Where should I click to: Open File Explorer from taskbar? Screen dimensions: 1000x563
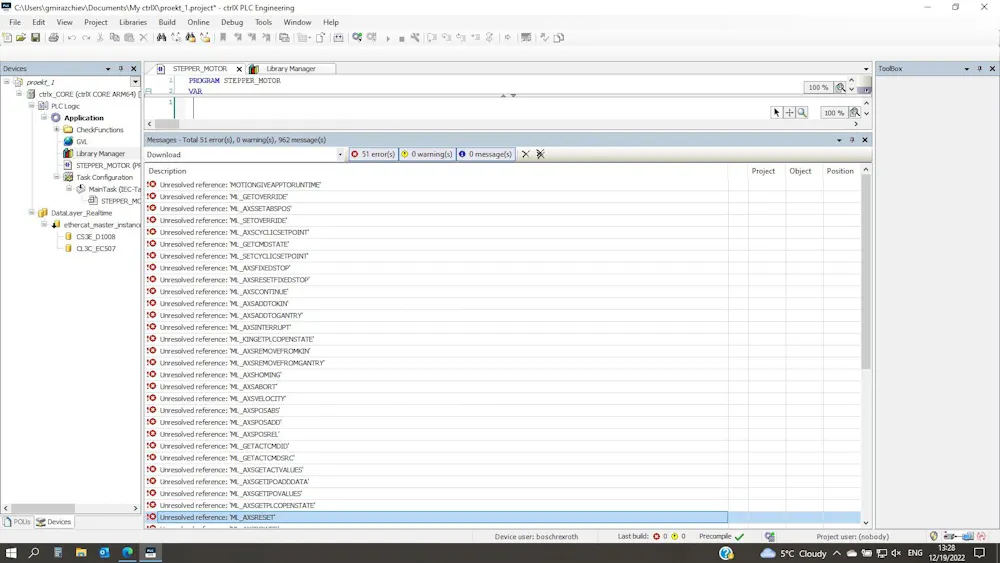pyautogui.click(x=81, y=553)
